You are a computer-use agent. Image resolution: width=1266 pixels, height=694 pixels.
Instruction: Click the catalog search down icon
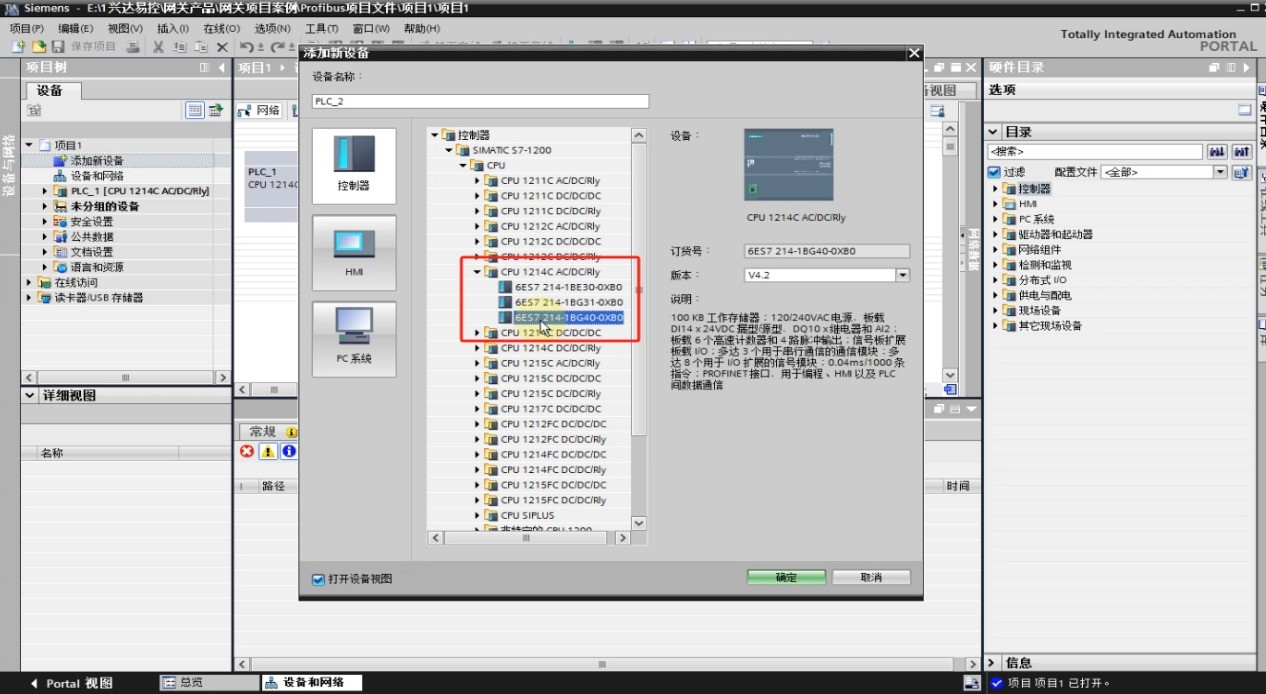(x=1217, y=152)
